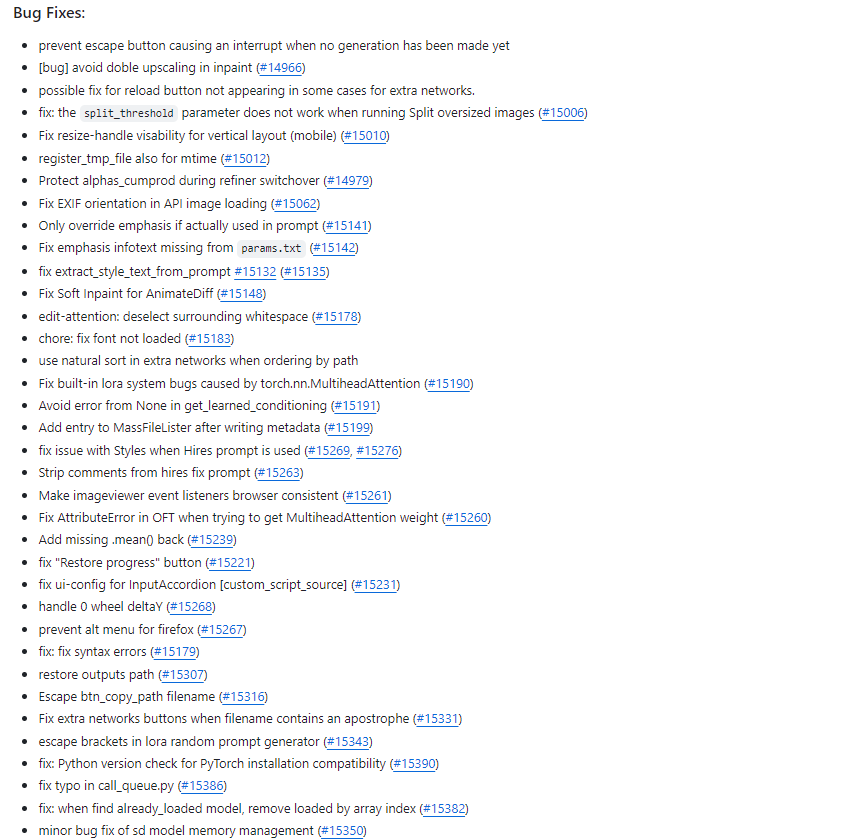Open pull request link #14966
Screen dimensions: 868x840
point(281,68)
